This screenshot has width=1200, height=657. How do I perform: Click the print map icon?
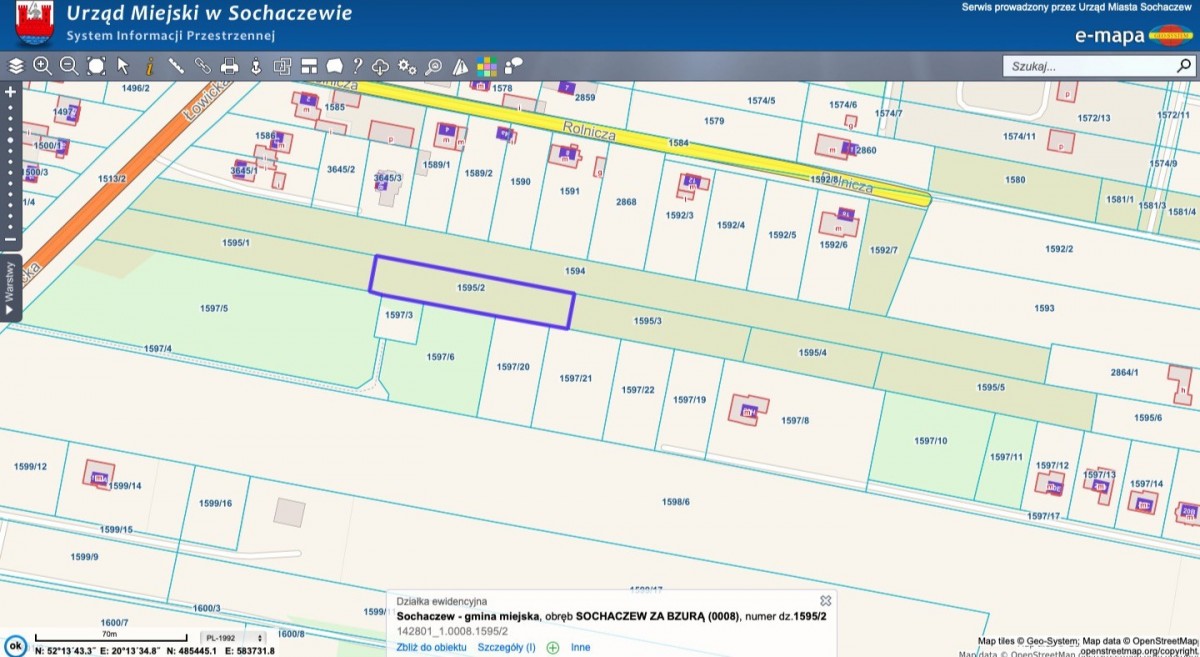[229, 66]
